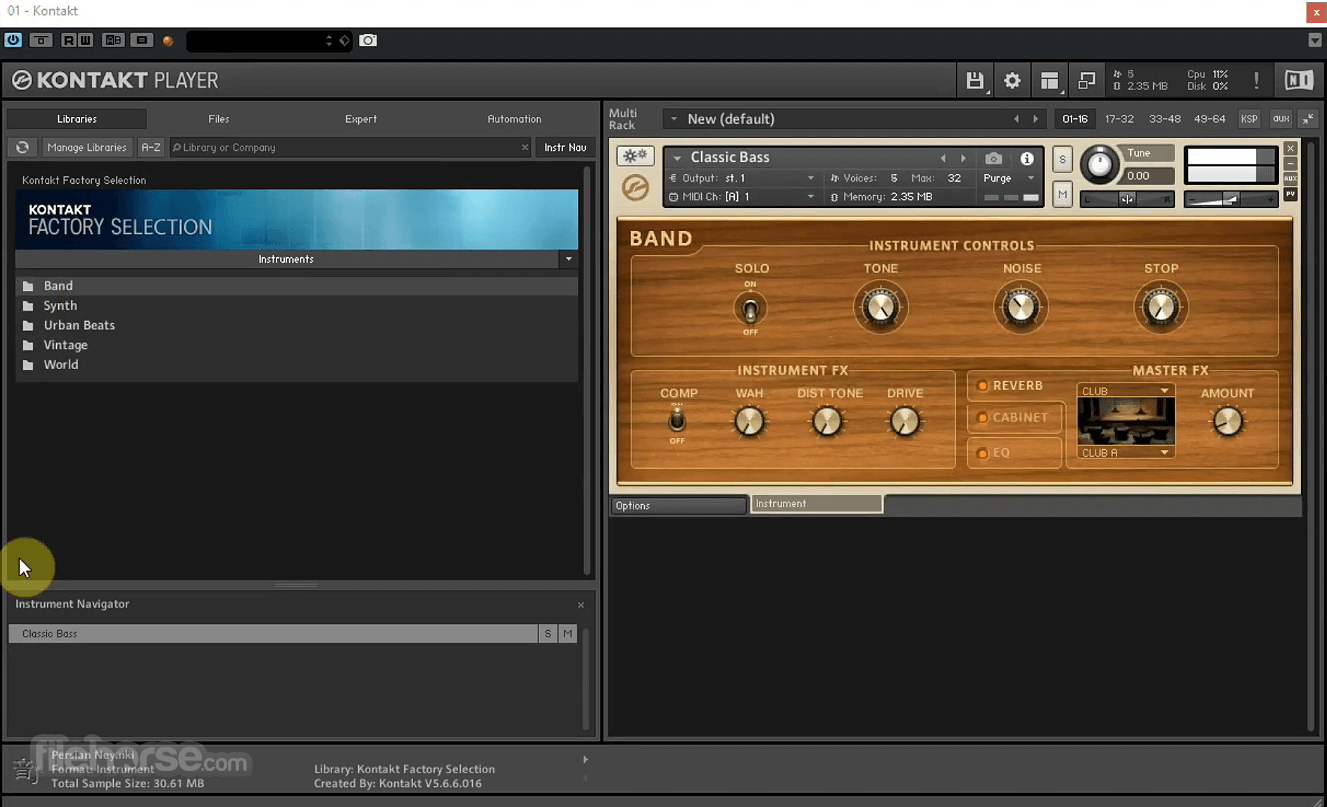This screenshot has width=1327, height=807.
Task: Toggle AUX sends button on instrument header
Action: point(1290,179)
